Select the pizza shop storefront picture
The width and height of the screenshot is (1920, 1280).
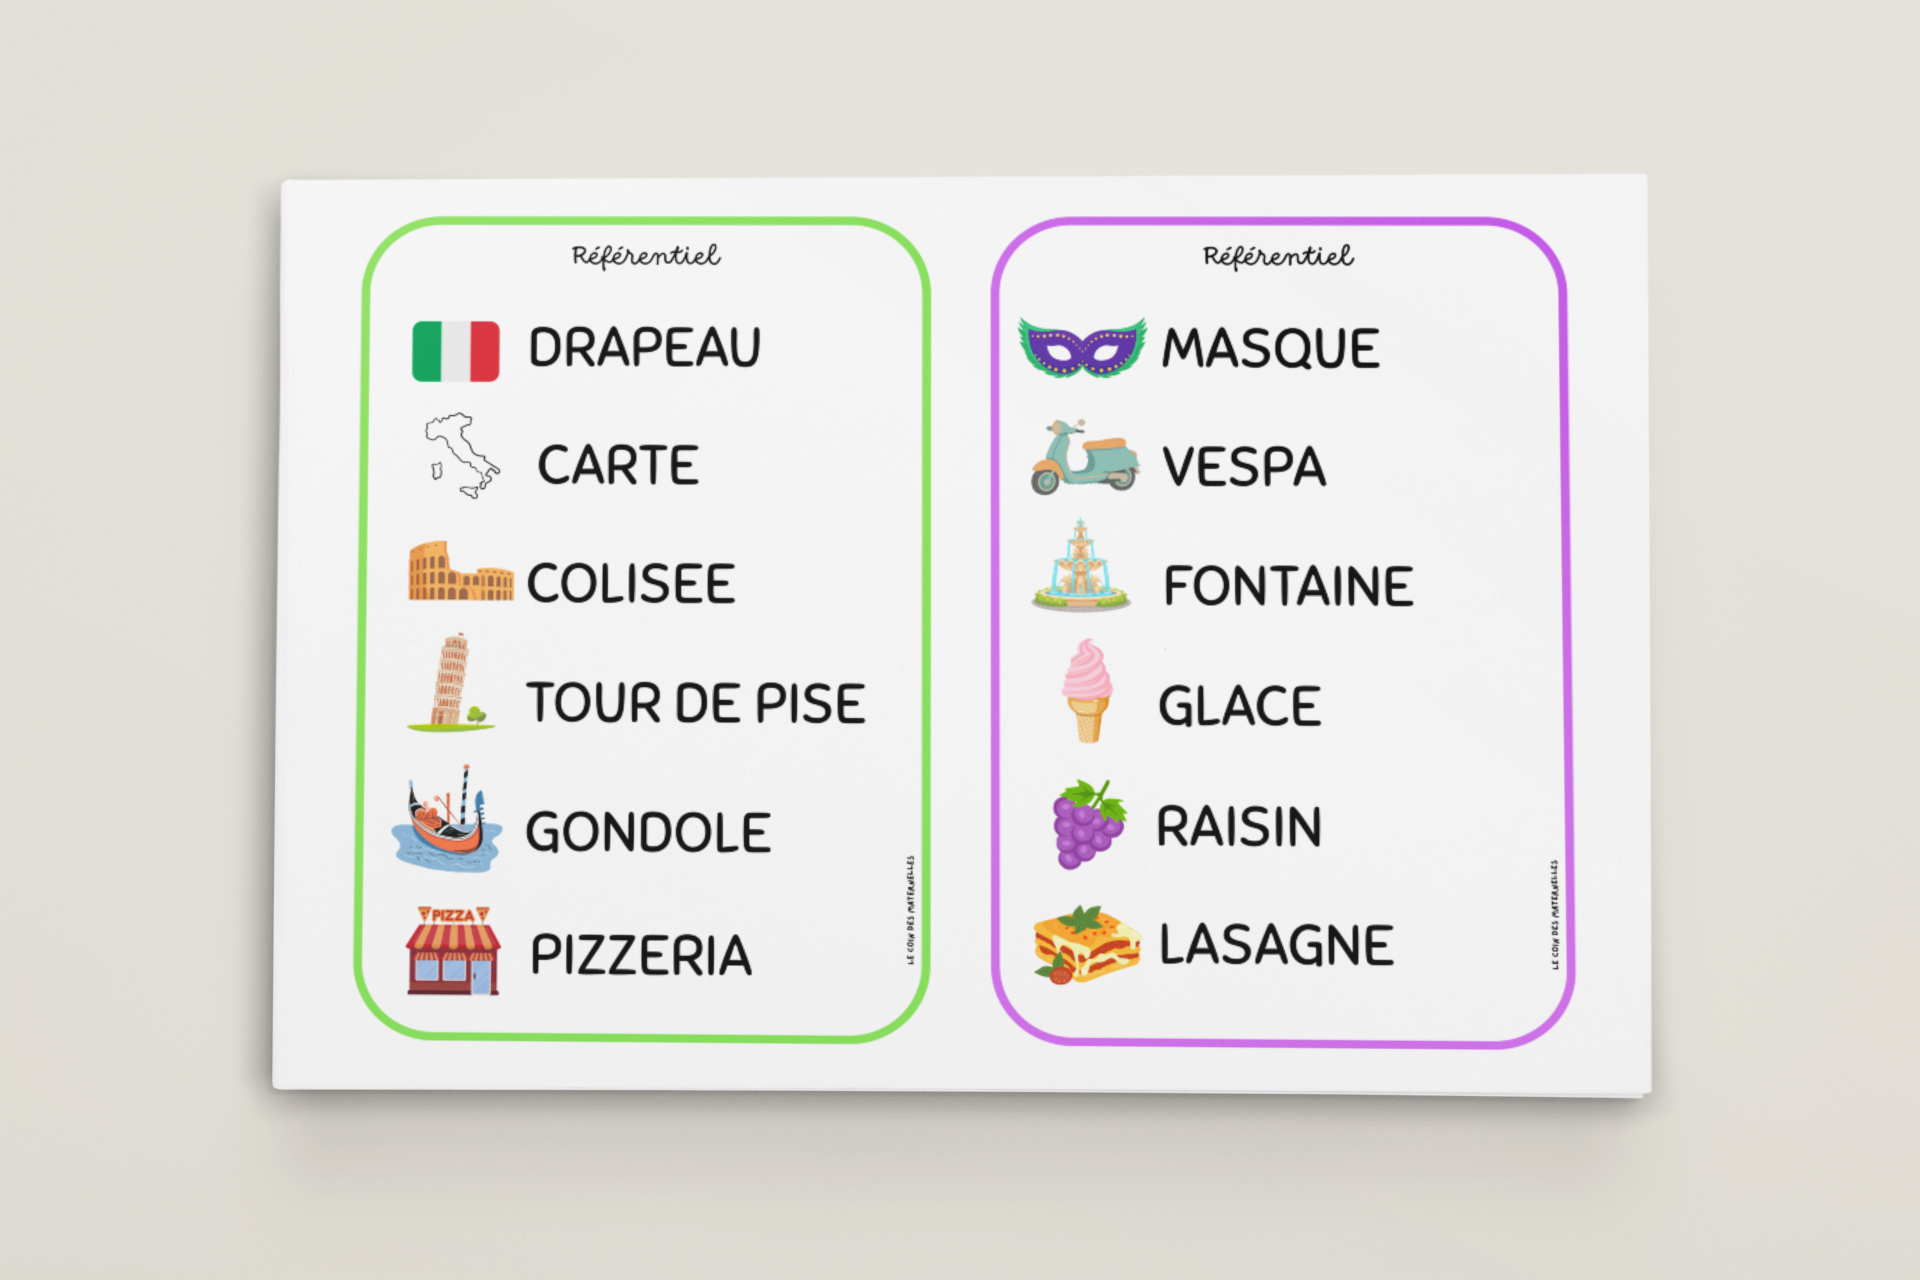click(x=453, y=951)
